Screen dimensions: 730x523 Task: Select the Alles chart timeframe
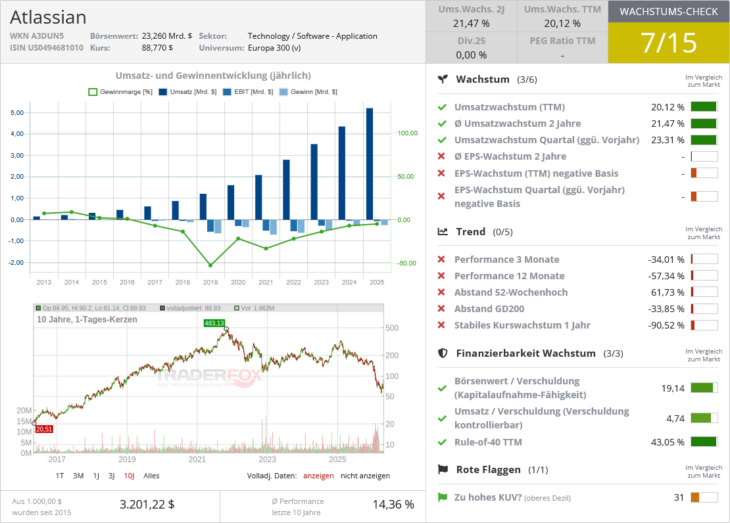151,475
